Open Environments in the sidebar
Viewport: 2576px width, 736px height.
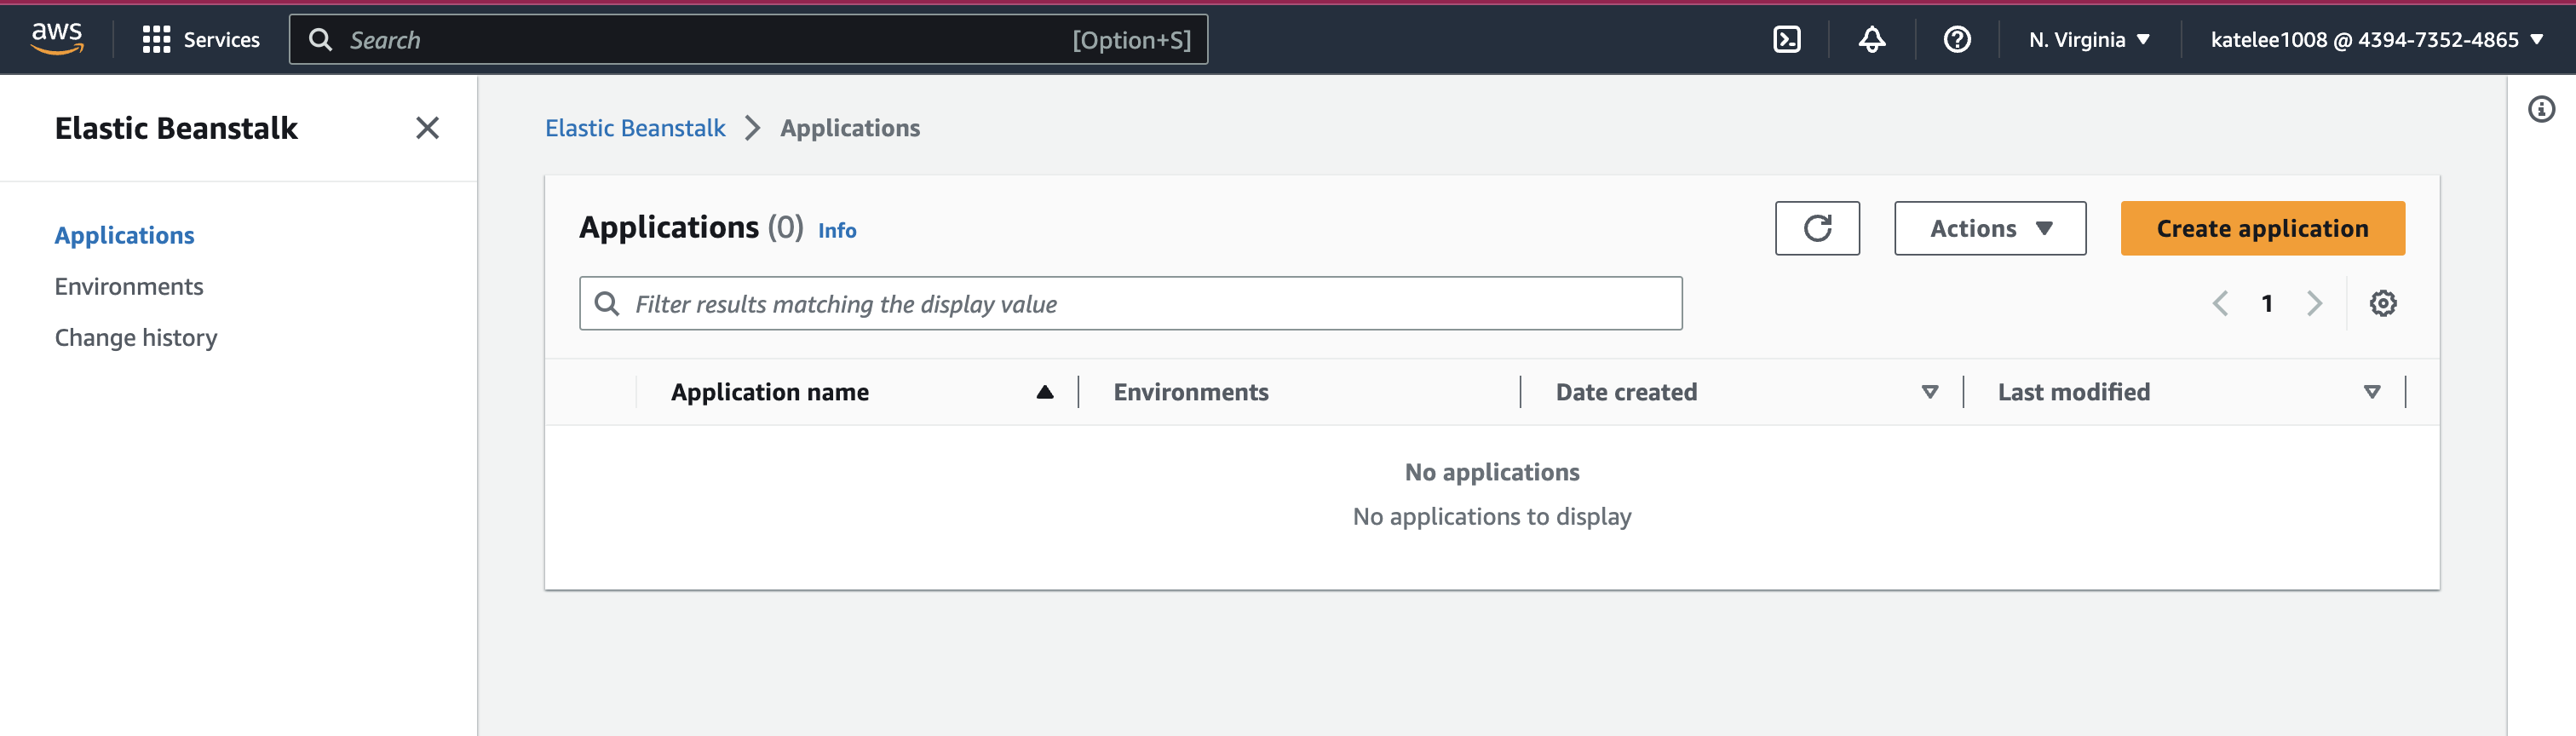point(129,287)
